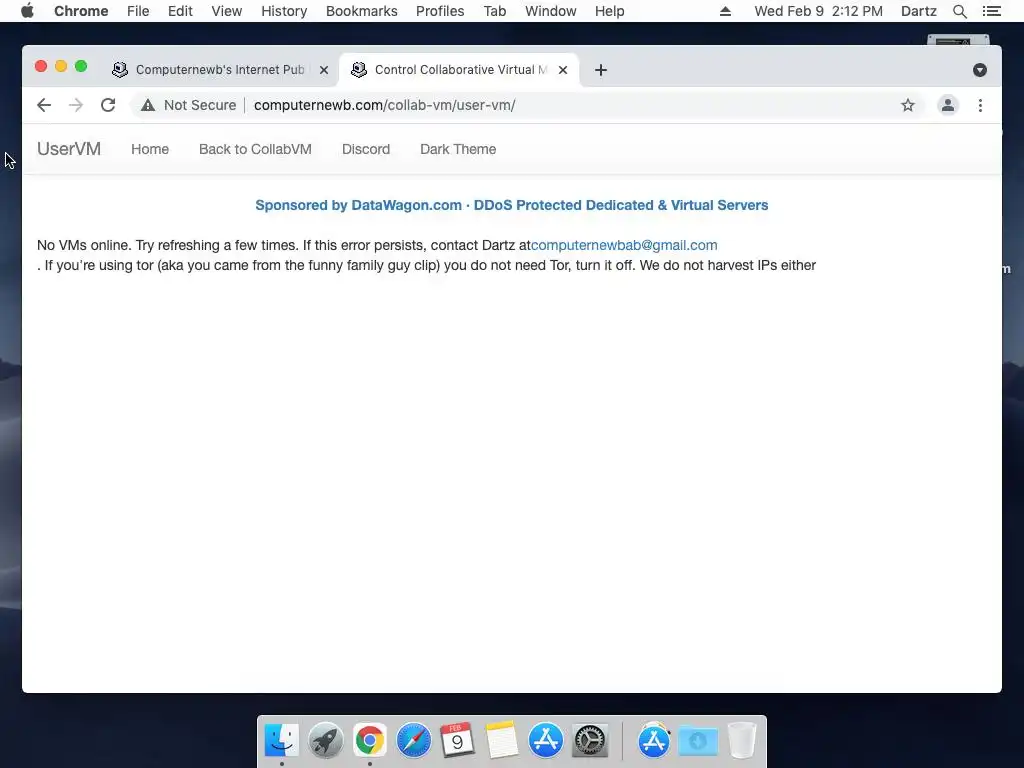The height and width of the screenshot is (768, 1024).
Task: Click the forward navigation arrow
Action: (x=76, y=105)
